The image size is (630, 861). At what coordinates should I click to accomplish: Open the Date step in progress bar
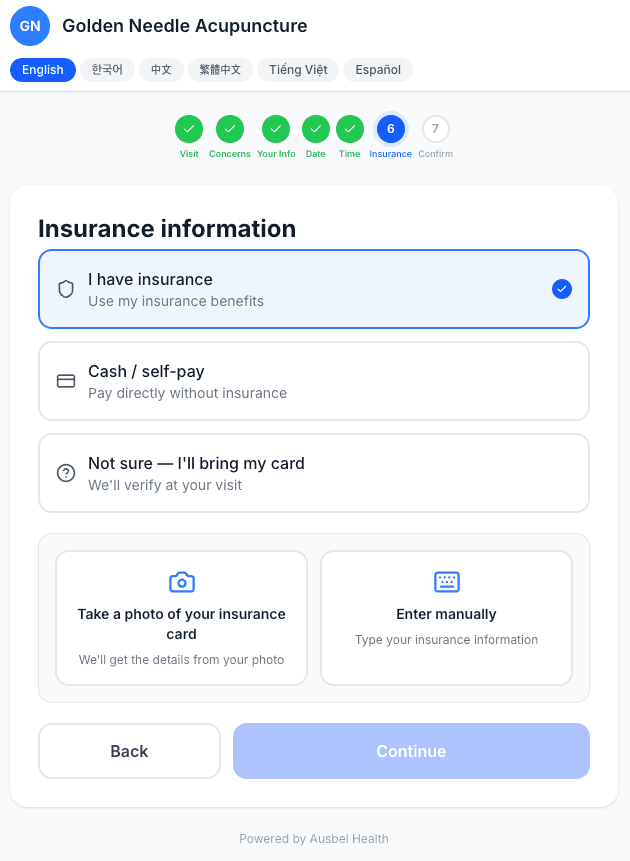point(316,129)
